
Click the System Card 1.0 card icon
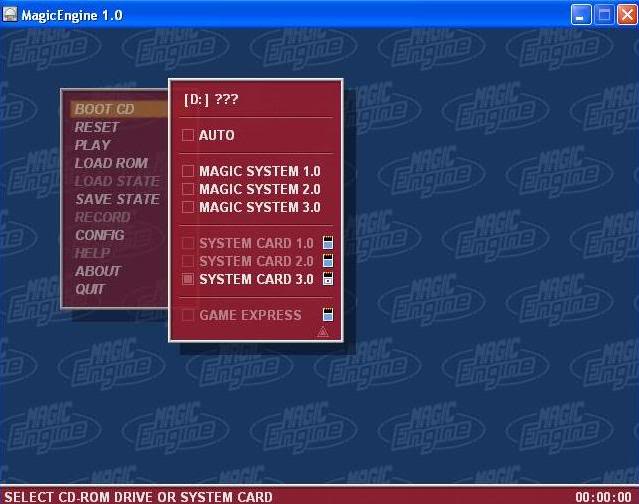click(x=328, y=242)
